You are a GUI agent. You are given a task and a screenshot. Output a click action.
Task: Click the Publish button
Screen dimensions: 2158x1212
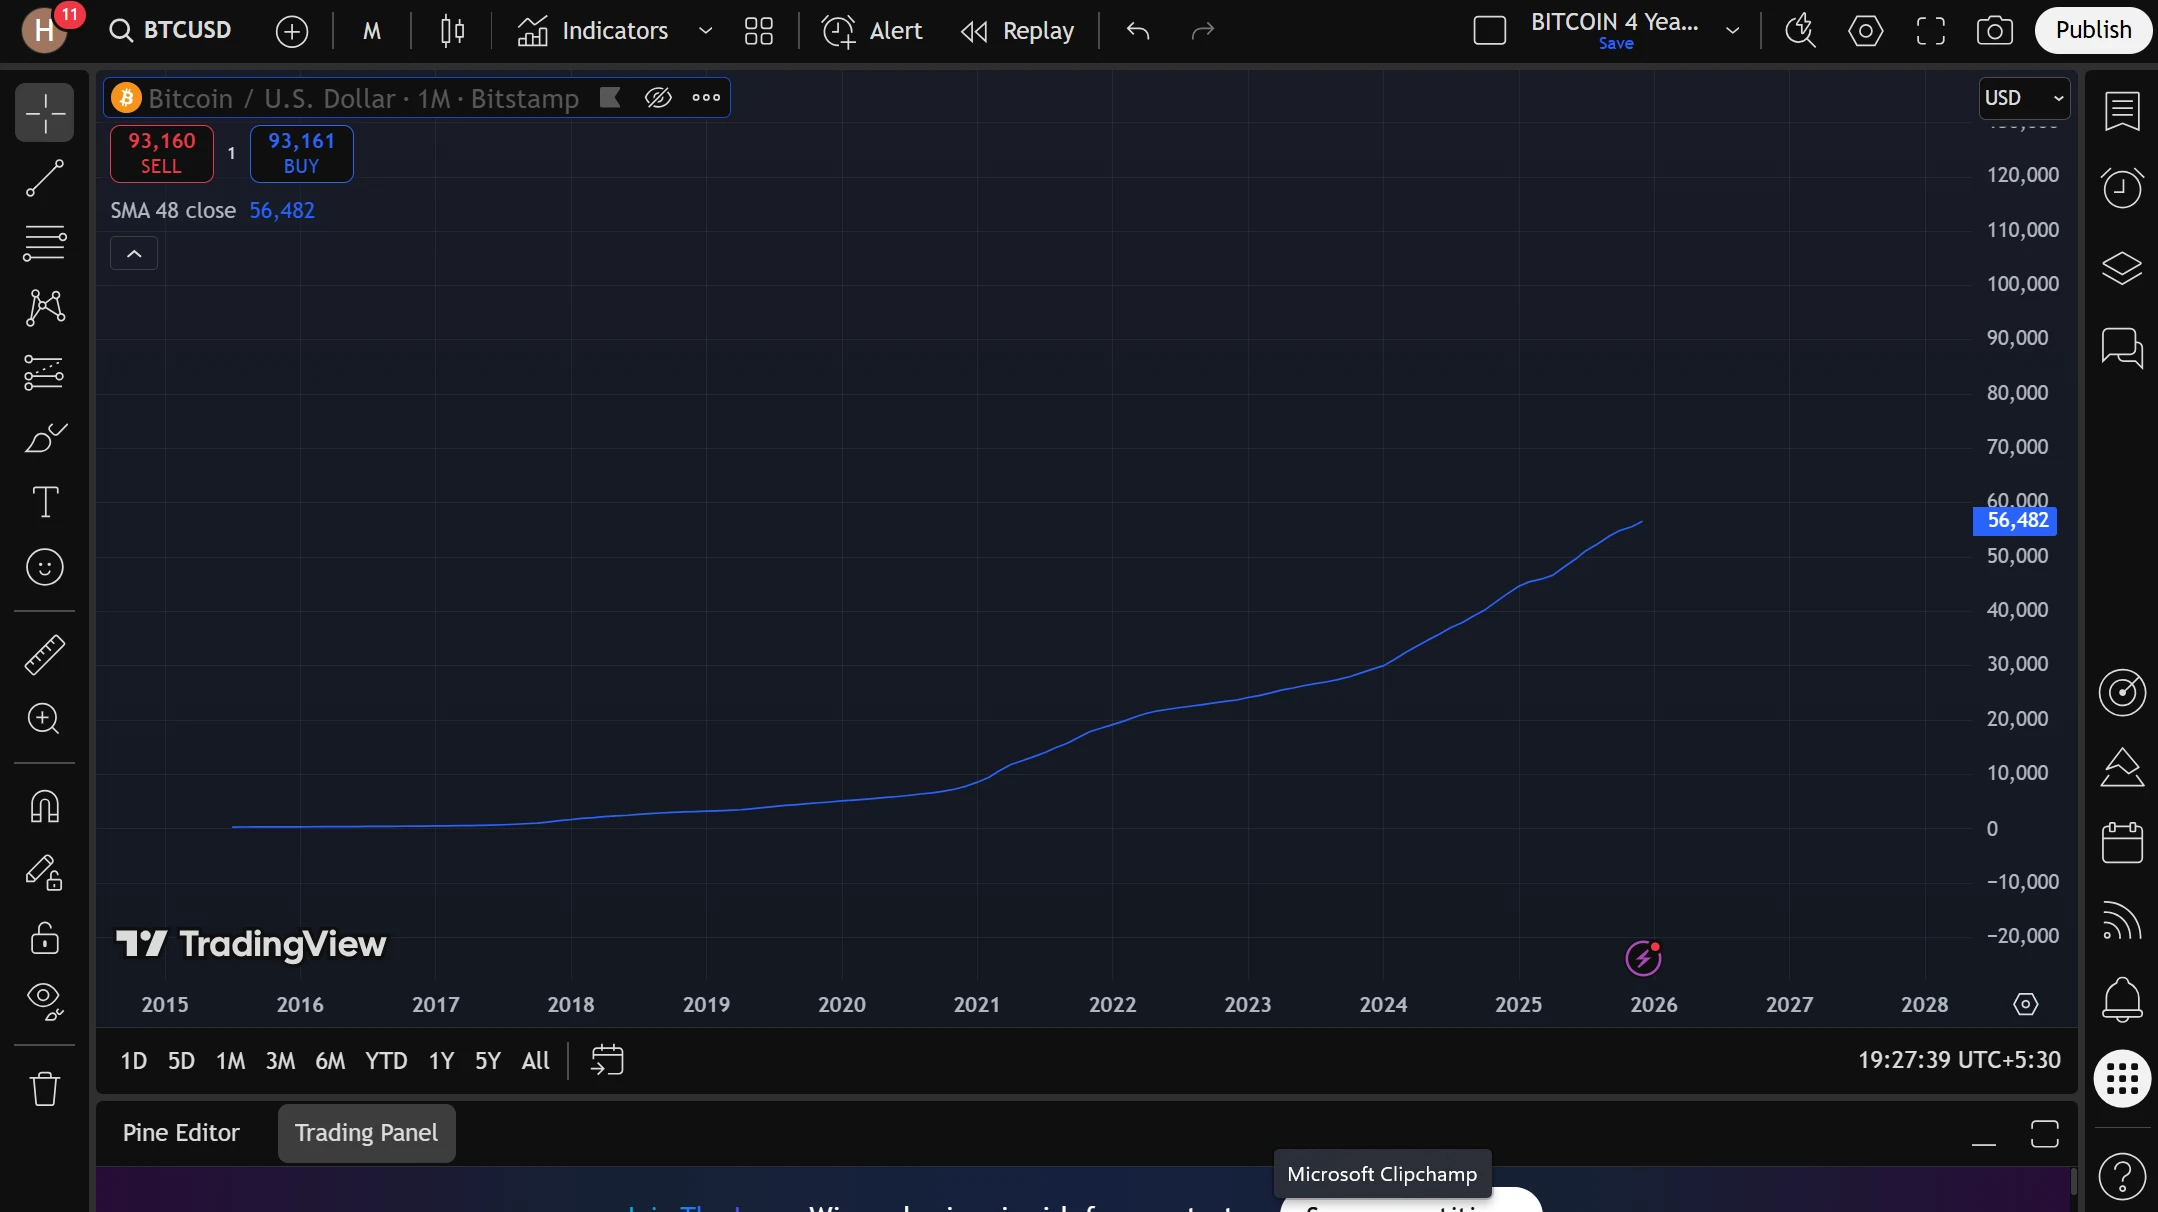(x=2093, y=30)
